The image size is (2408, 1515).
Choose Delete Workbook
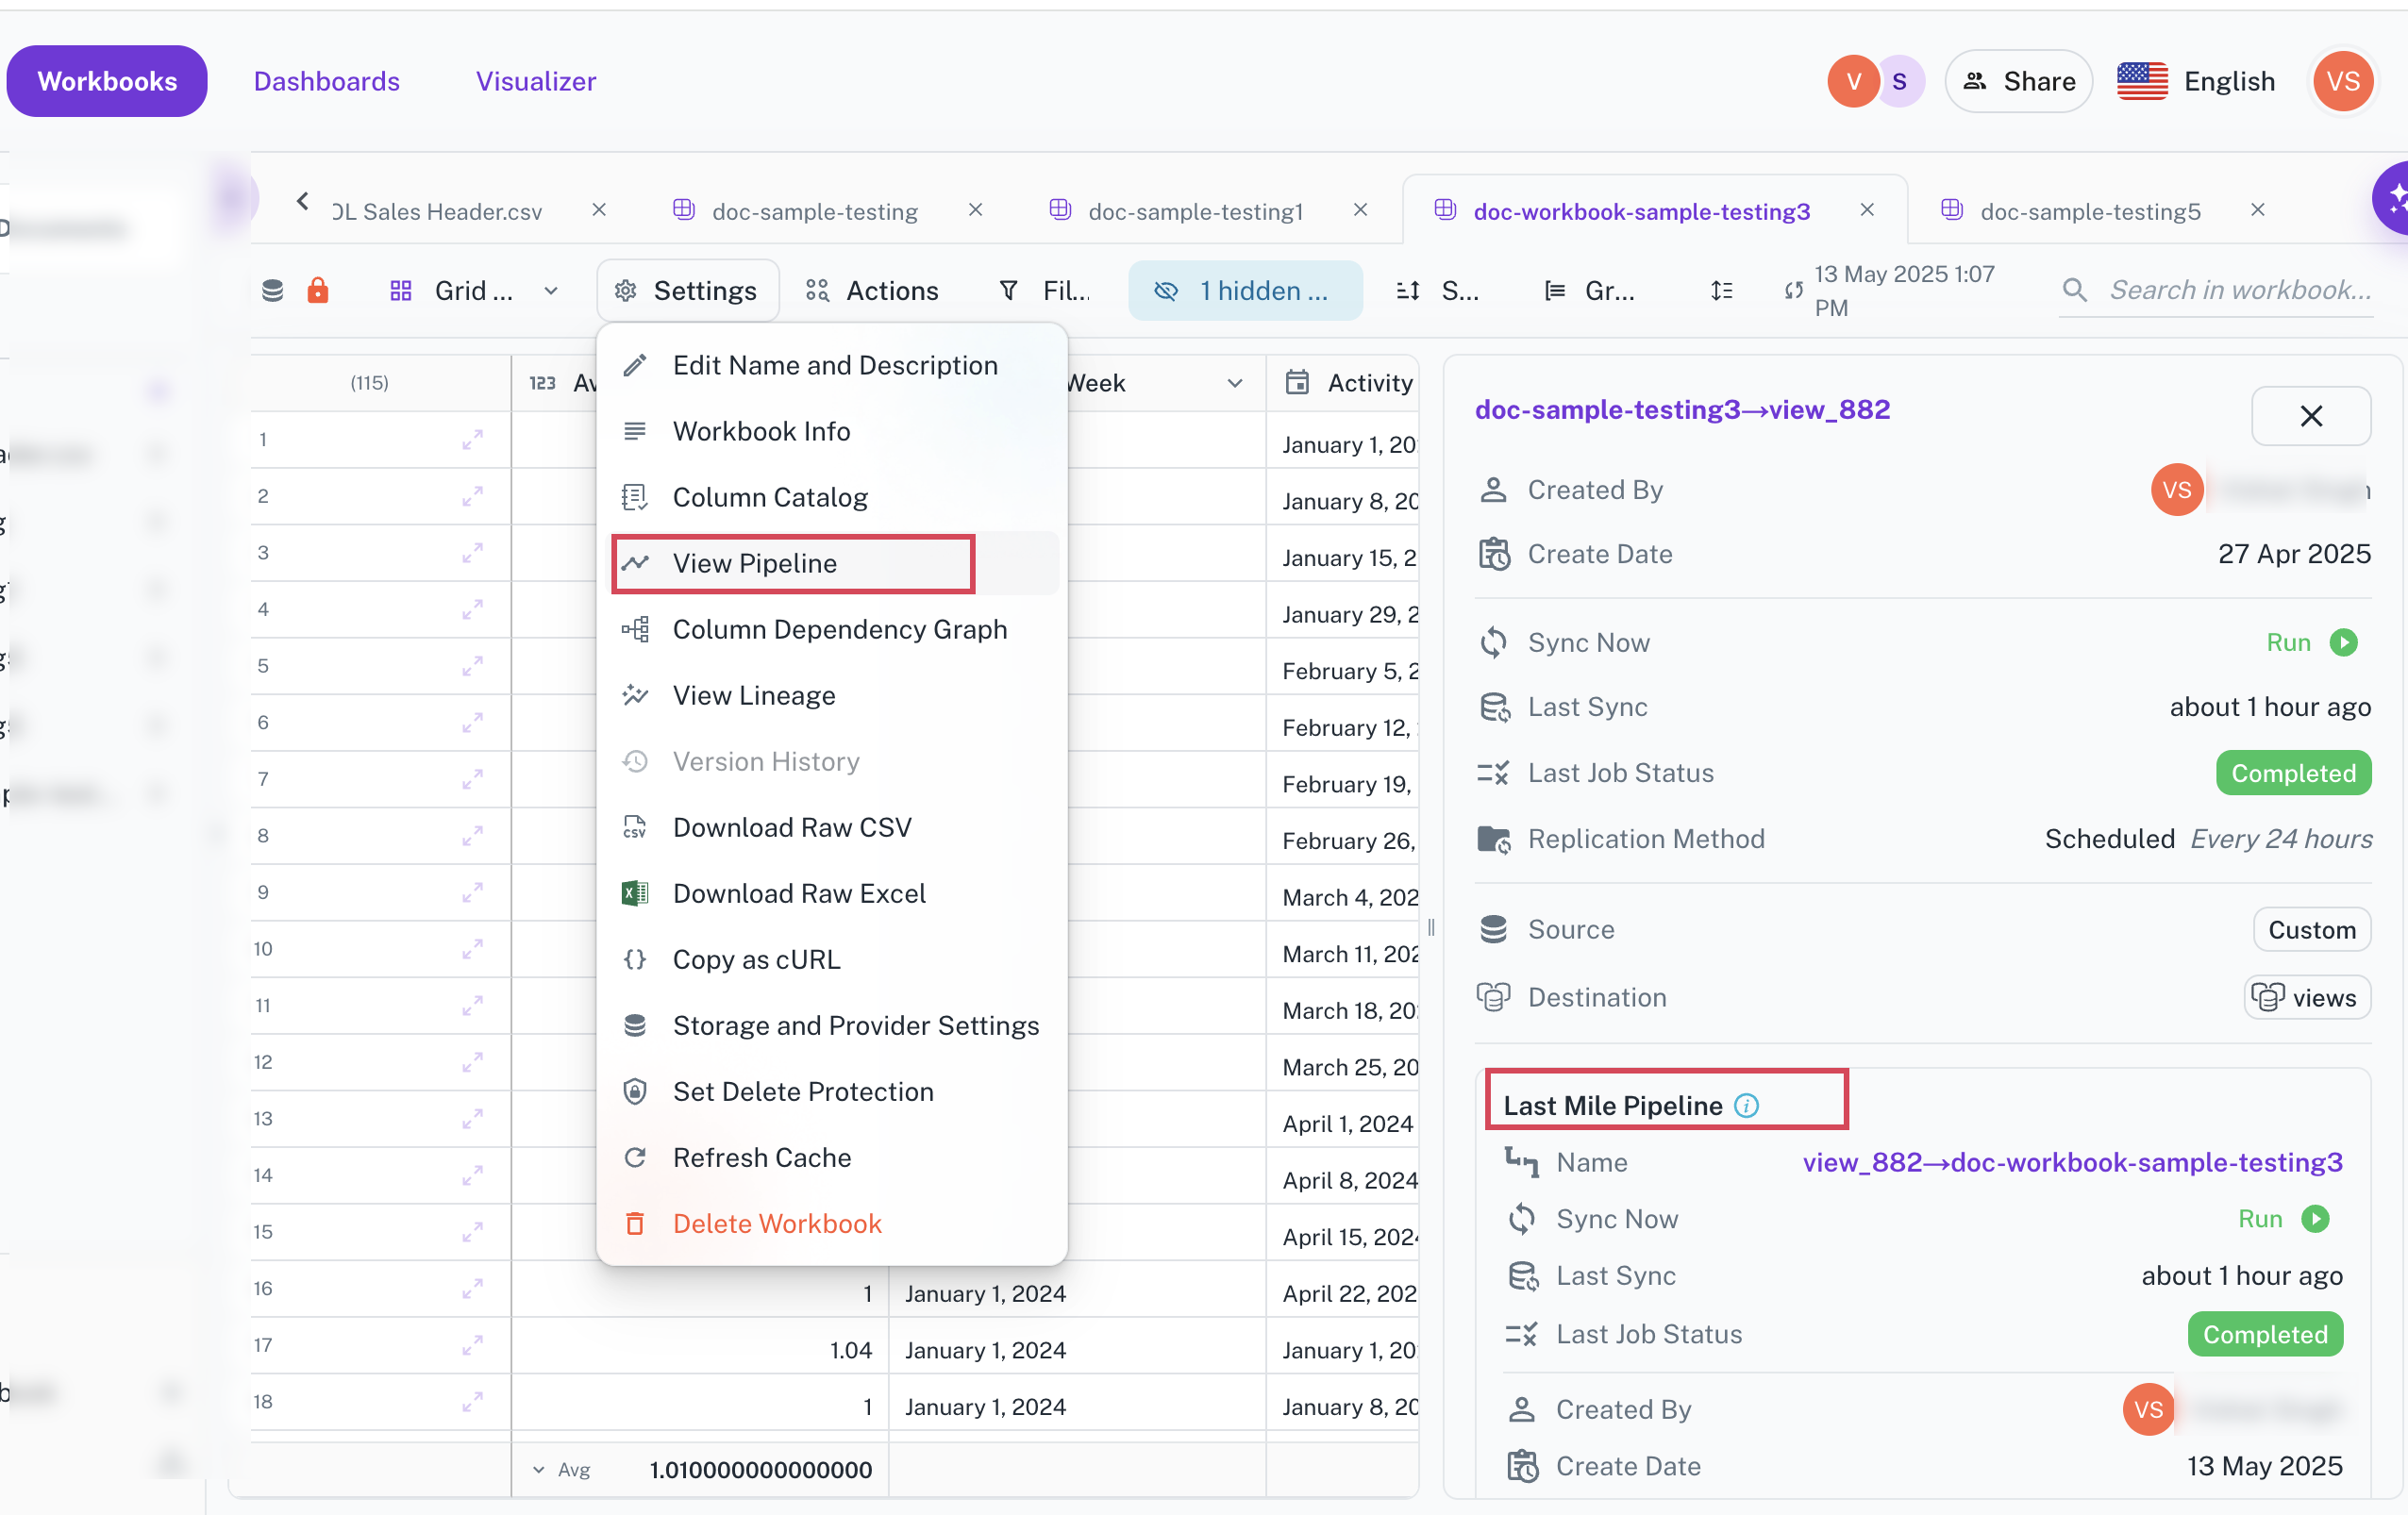click(x=832, y=1223)
